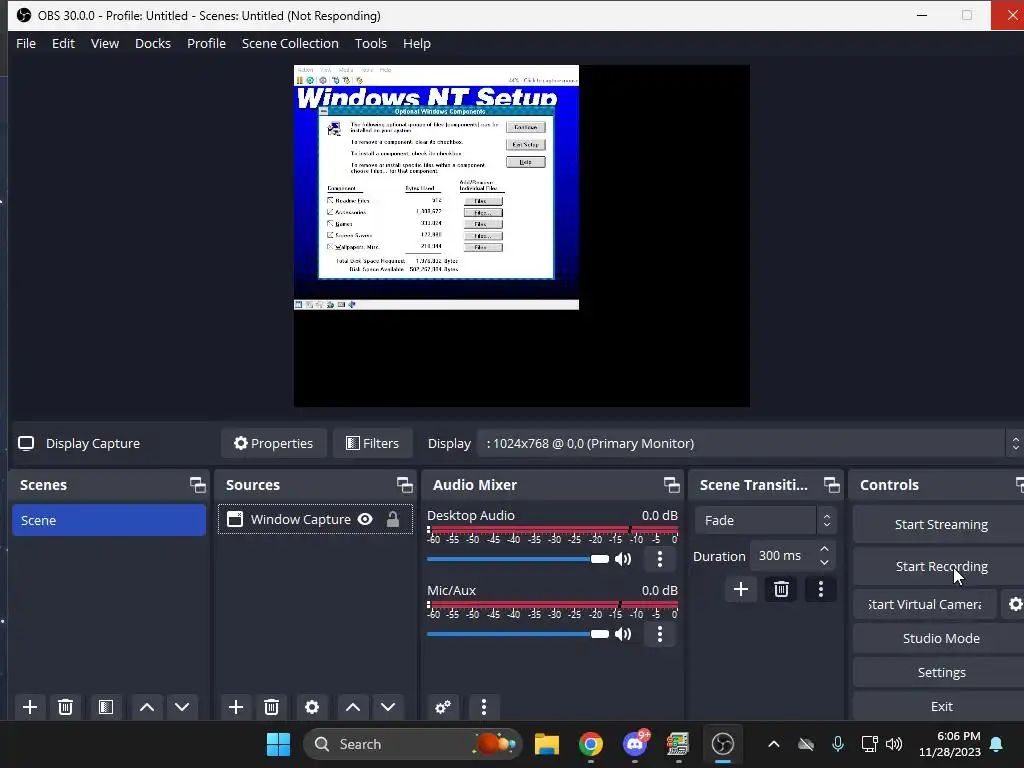Click the Start Streaming button

pyautogui.click(x=940, y=524)
